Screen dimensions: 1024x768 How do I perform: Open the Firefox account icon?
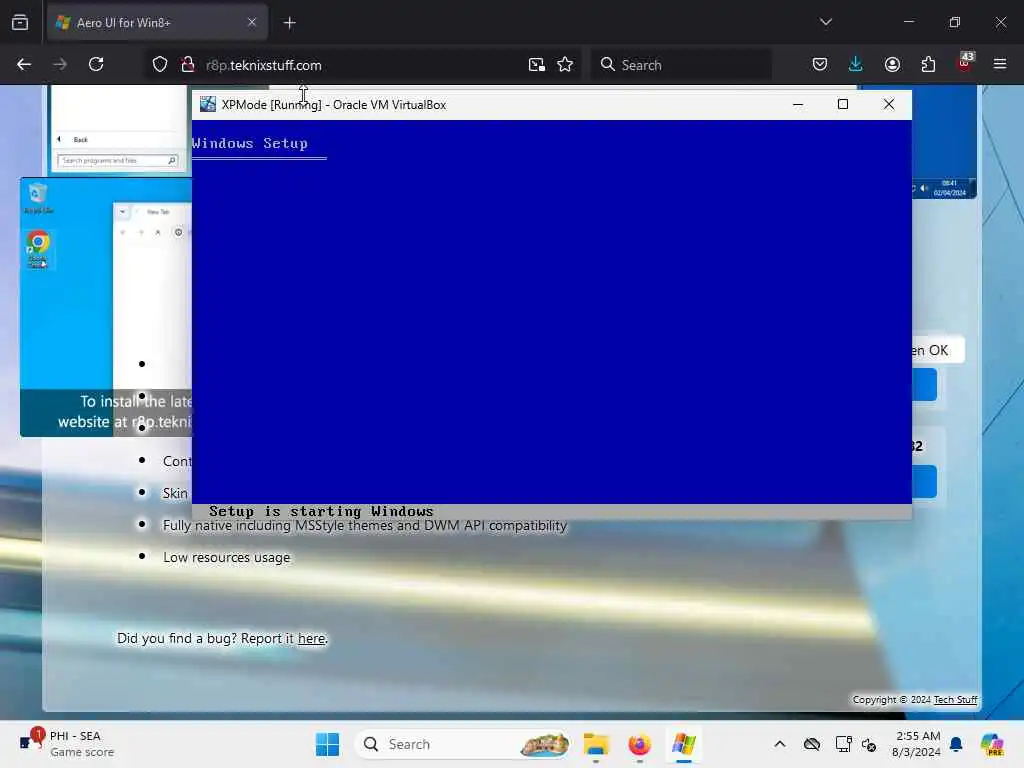(892, 64)
